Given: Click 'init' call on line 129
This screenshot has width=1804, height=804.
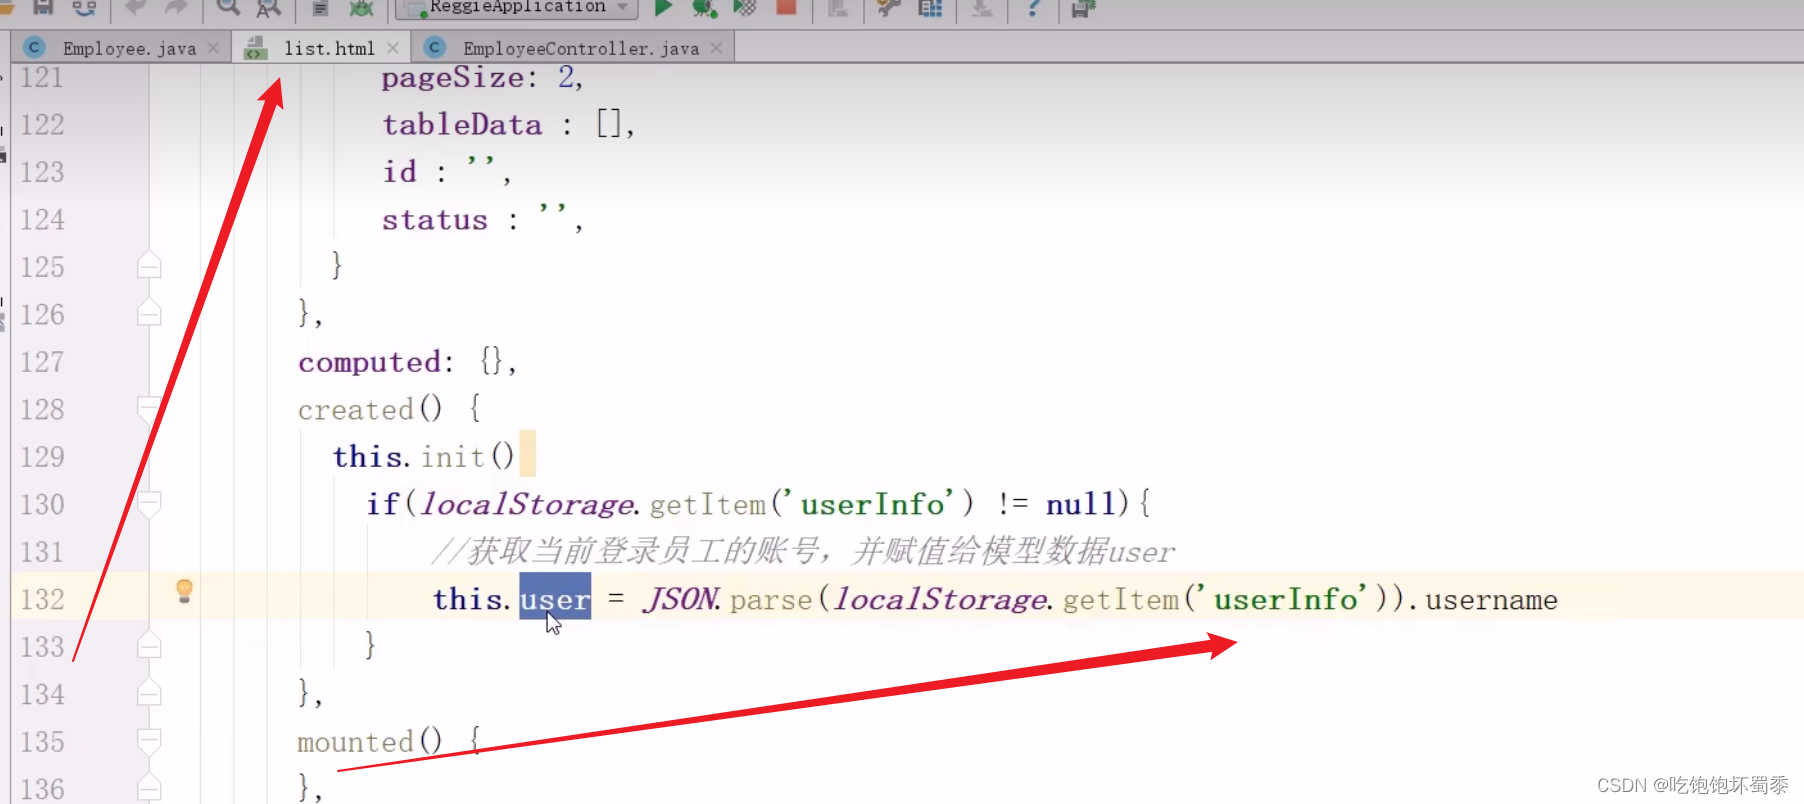Looking at the screenshot, I should click(x=452, y=457).
